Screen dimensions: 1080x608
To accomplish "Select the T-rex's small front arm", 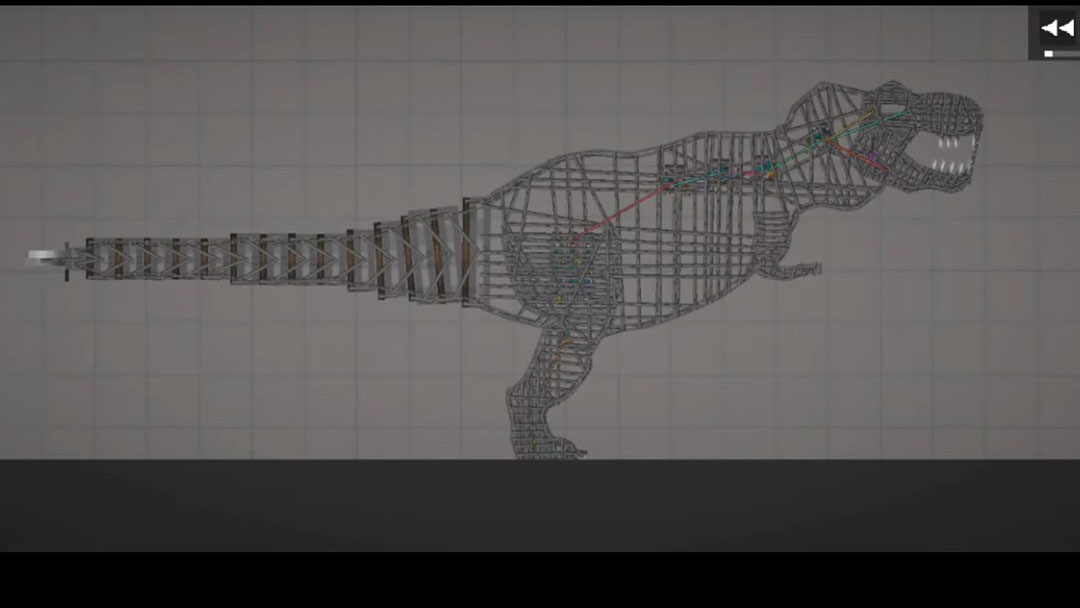I will (x=791, y=269).
